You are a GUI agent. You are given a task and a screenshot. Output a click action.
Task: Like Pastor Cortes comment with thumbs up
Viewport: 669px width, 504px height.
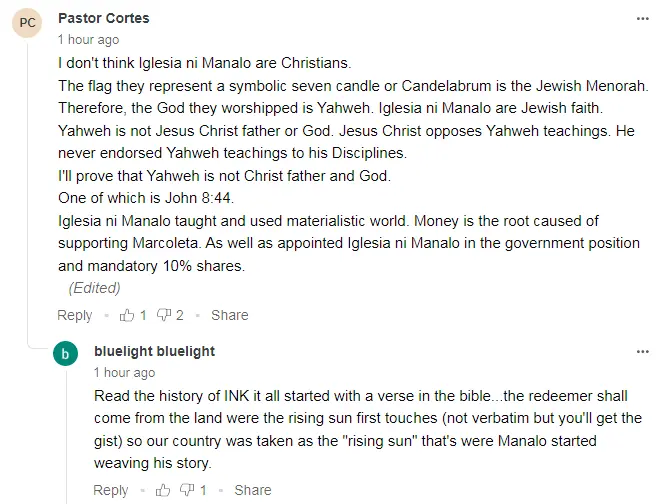click(x=127, y=315)
